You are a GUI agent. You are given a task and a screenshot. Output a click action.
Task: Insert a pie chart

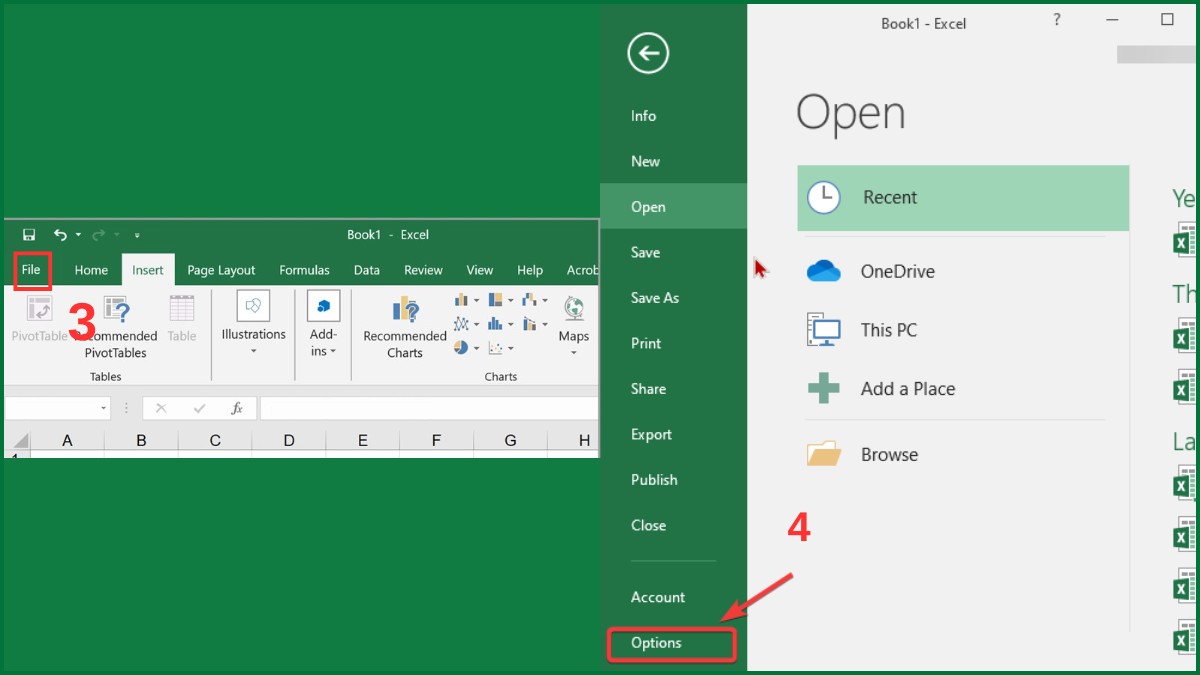(x=461, y=347)
